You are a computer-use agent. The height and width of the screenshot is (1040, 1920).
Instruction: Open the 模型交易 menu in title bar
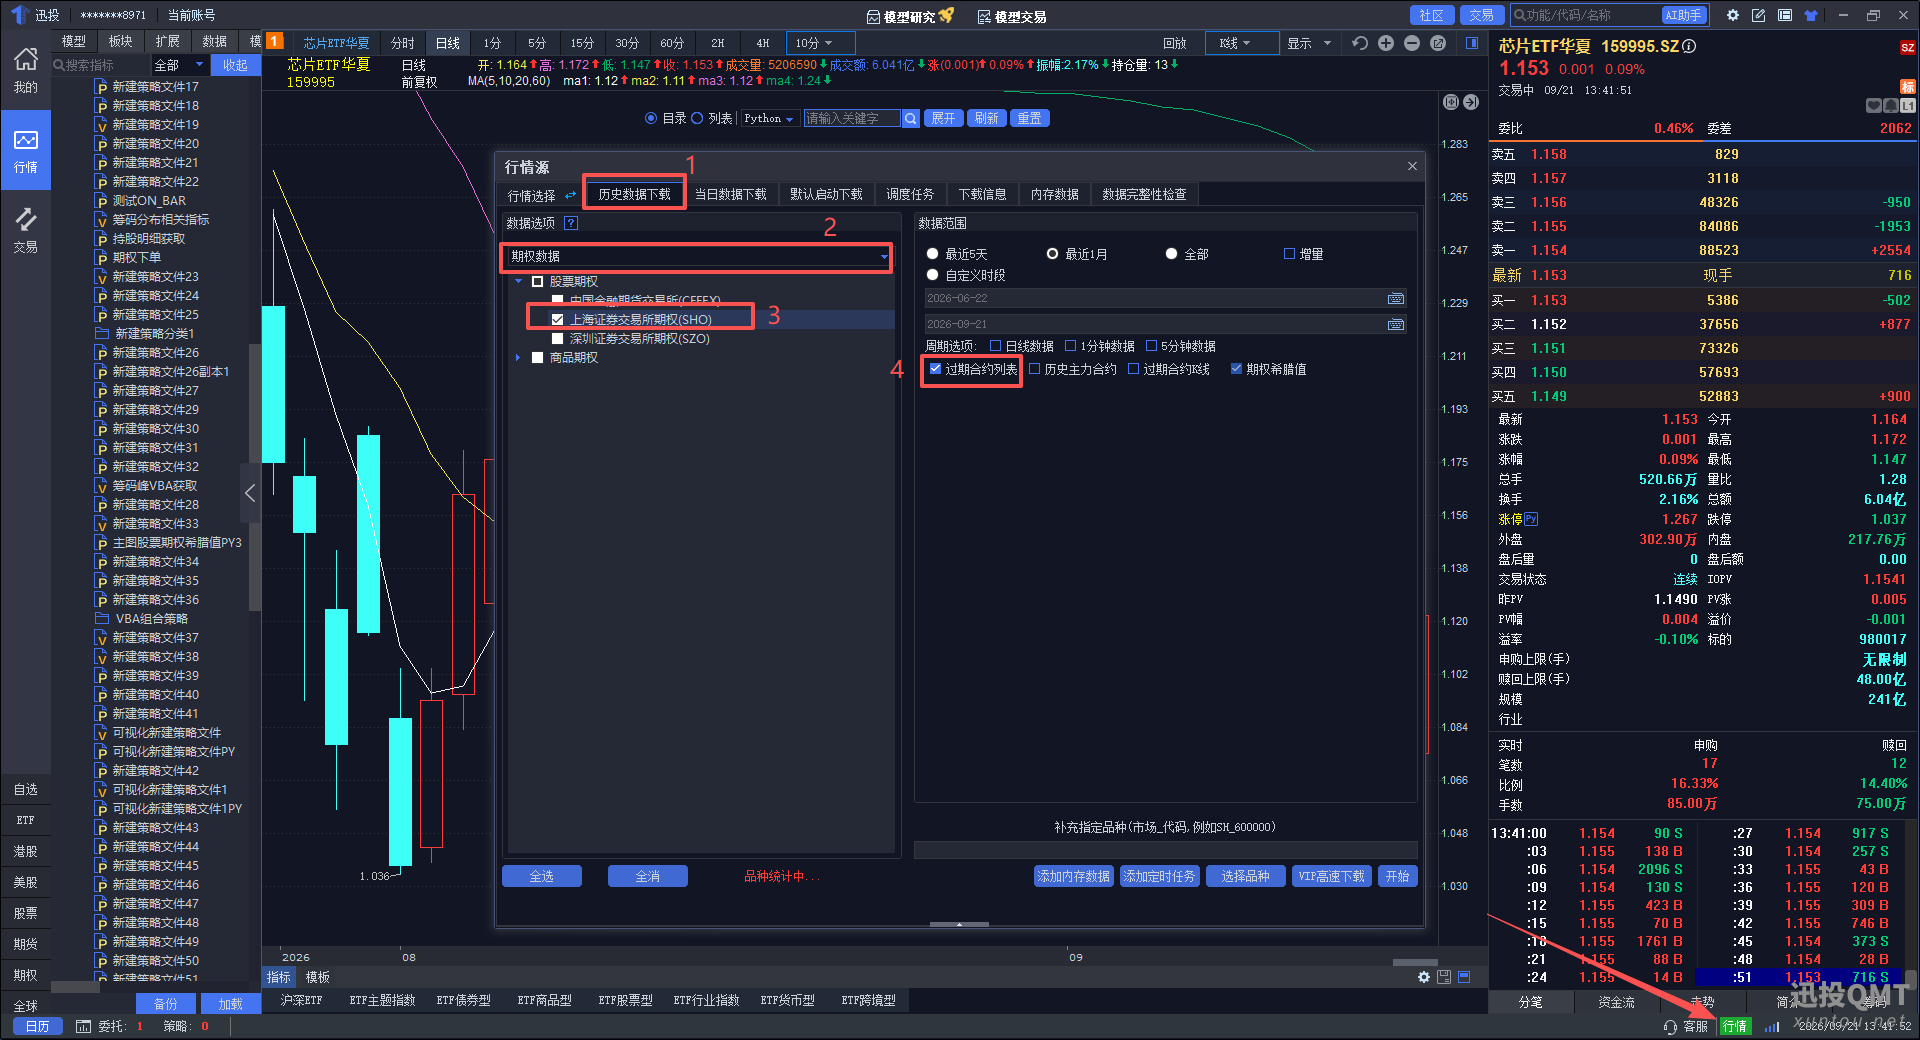tap(1012, 16)
